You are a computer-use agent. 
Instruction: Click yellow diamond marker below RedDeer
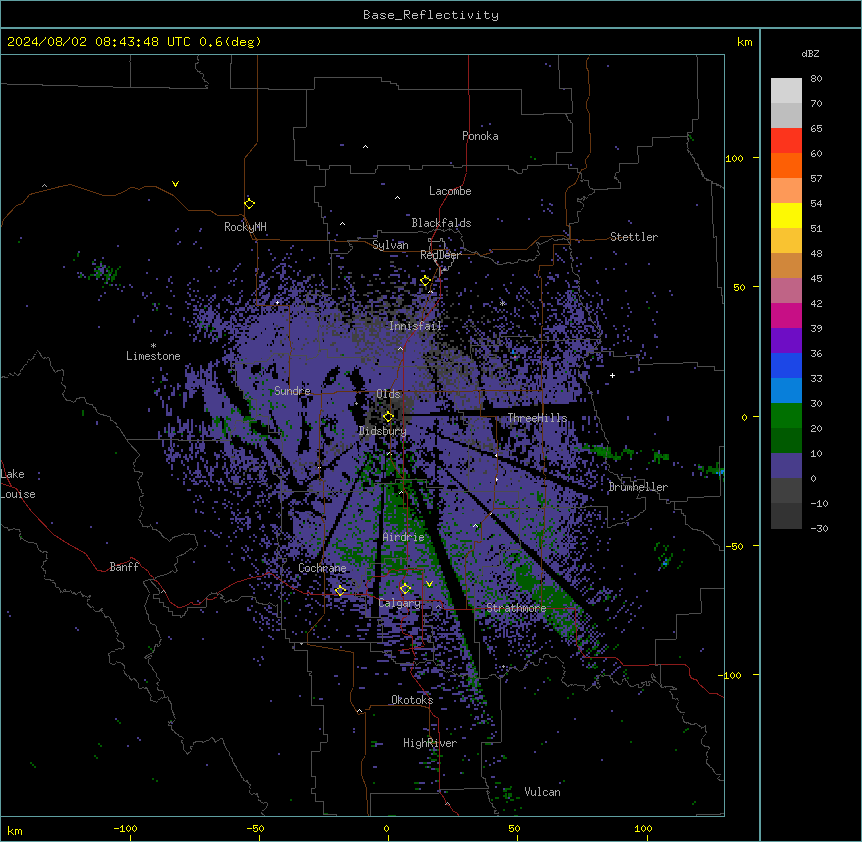tap(426, 281)
